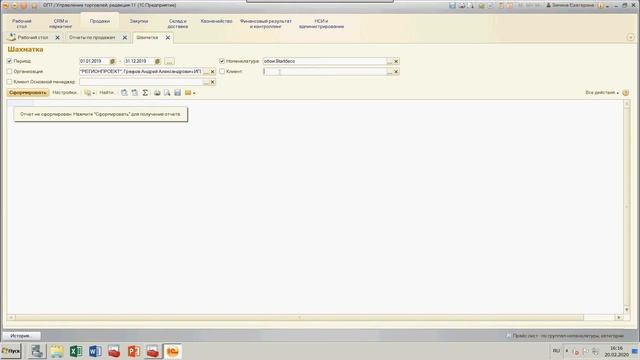Clear the Клиент field value
The height and width of the screenshot is (360, 640).
396,71
